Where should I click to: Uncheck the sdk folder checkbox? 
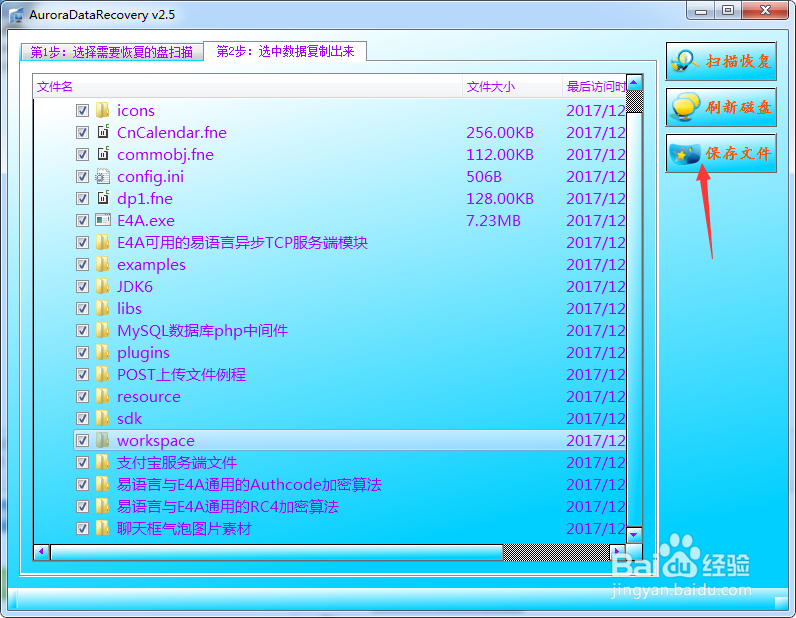[x=82, y=418]
